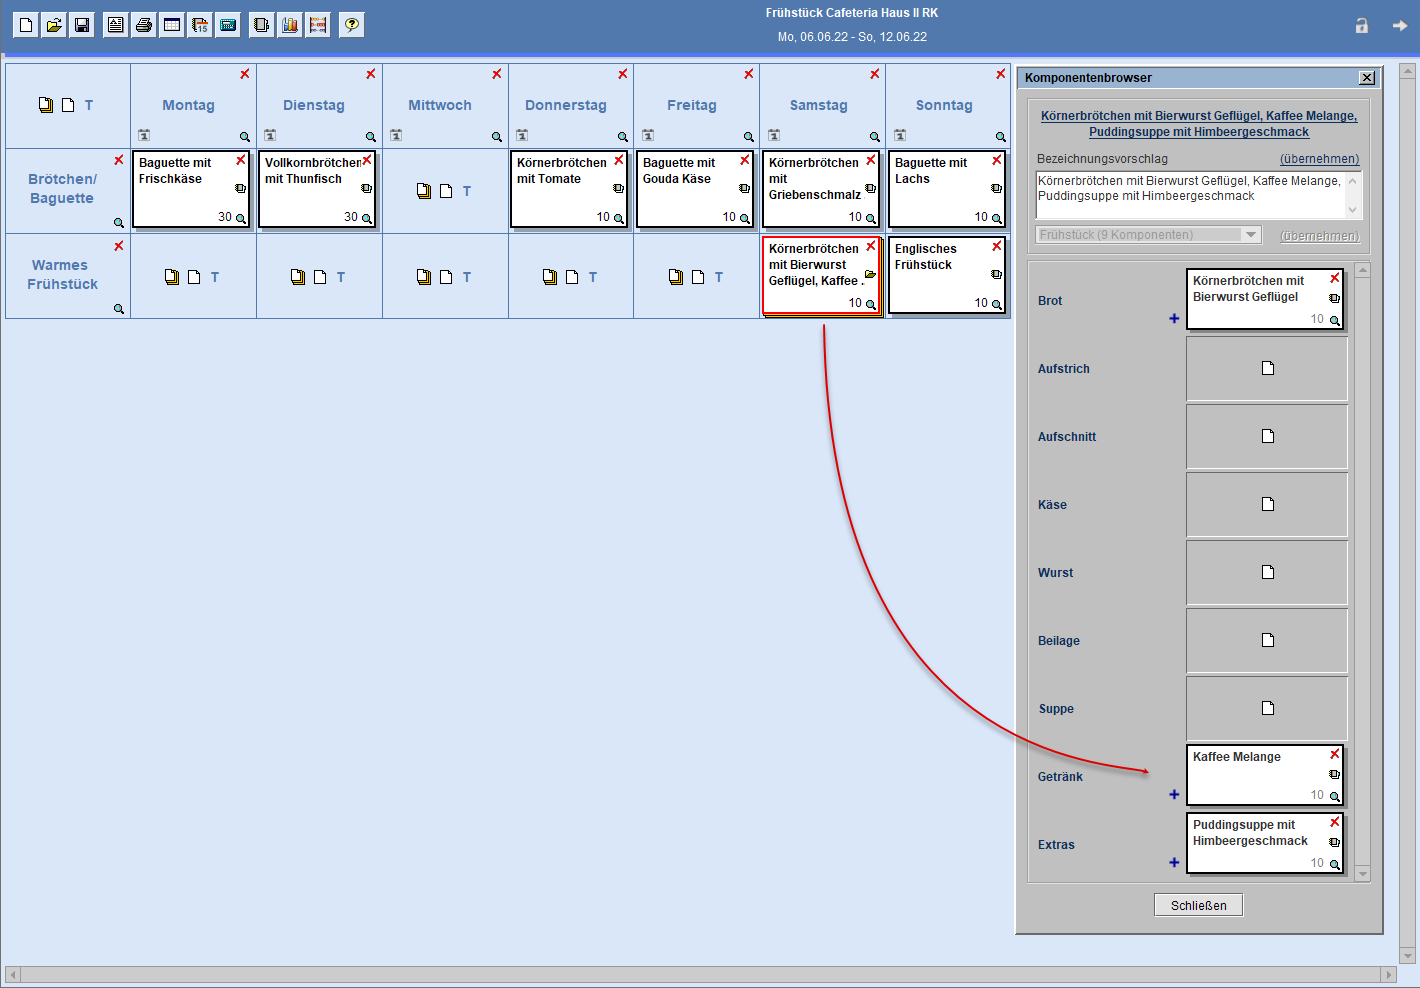Open the calendar icon showing 15

[200, 25]
